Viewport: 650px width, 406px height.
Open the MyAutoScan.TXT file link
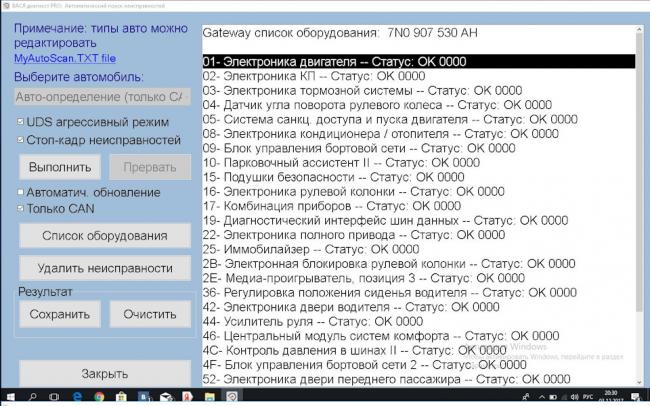(65, 59)
